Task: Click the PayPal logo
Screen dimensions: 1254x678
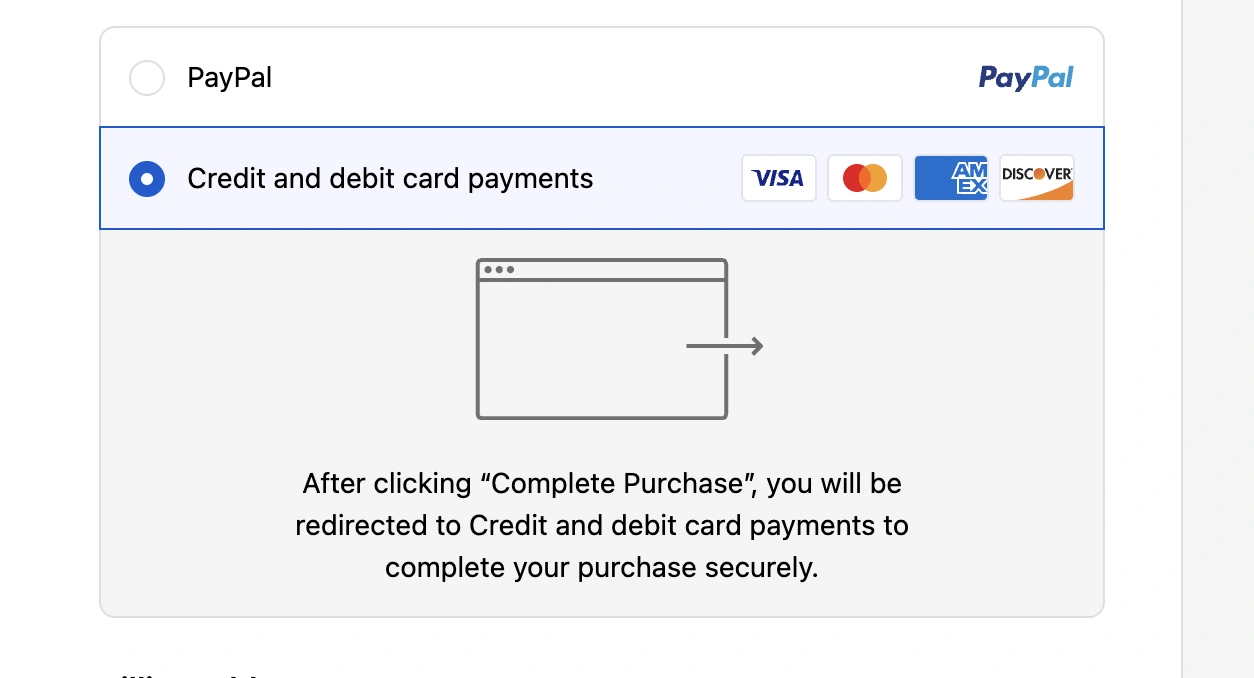Action: tap(1025, 78)
